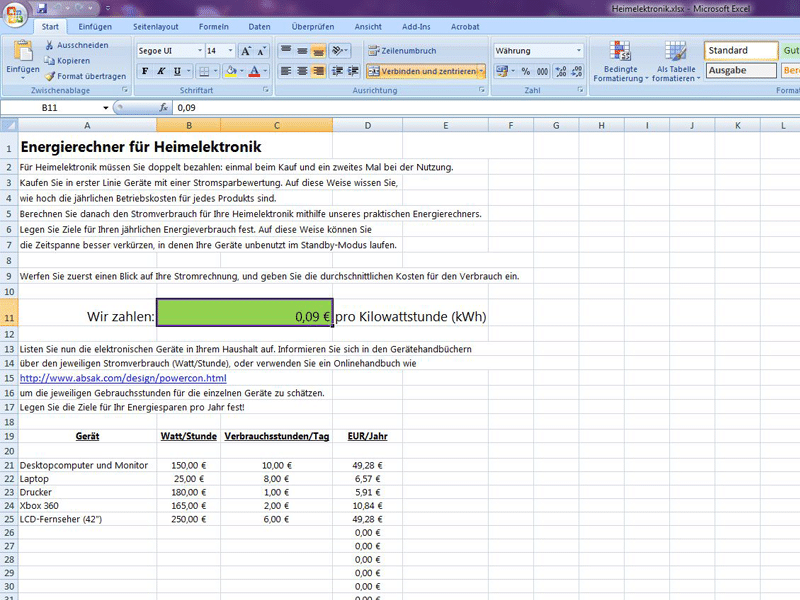Viewport: 800px width, 600px height.
Task: Align cell content to vertical middle
Action: click(x=302, y=51)
